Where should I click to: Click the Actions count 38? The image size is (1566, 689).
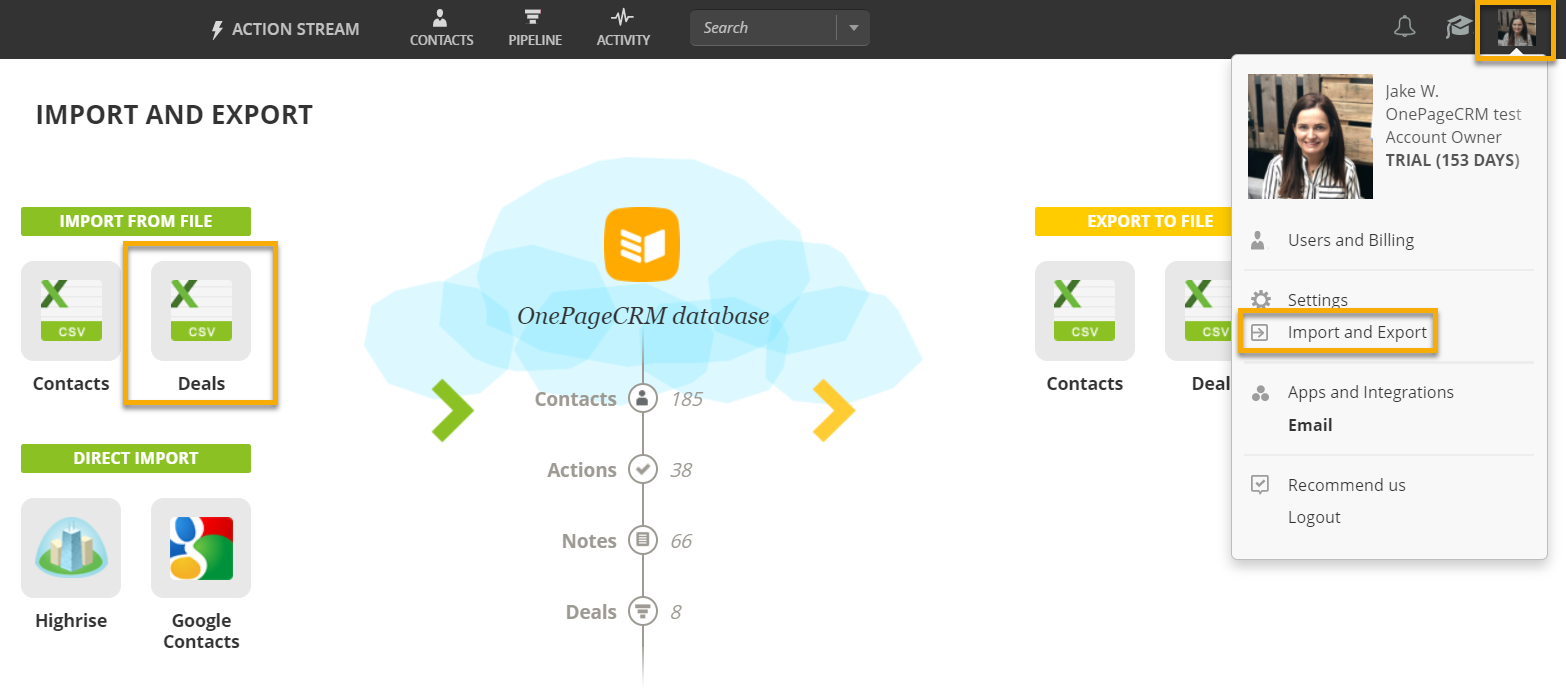click(x=681, y=470)
